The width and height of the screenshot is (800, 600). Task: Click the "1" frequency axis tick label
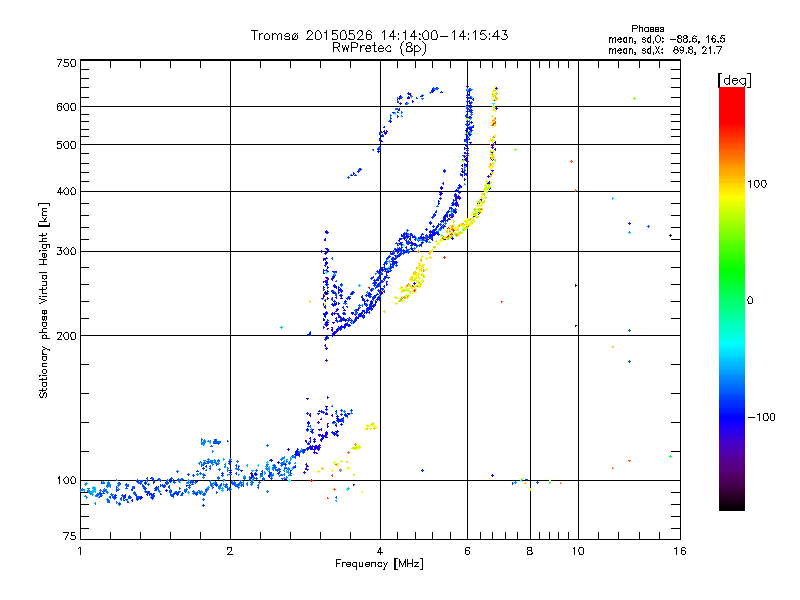point(80,551)
